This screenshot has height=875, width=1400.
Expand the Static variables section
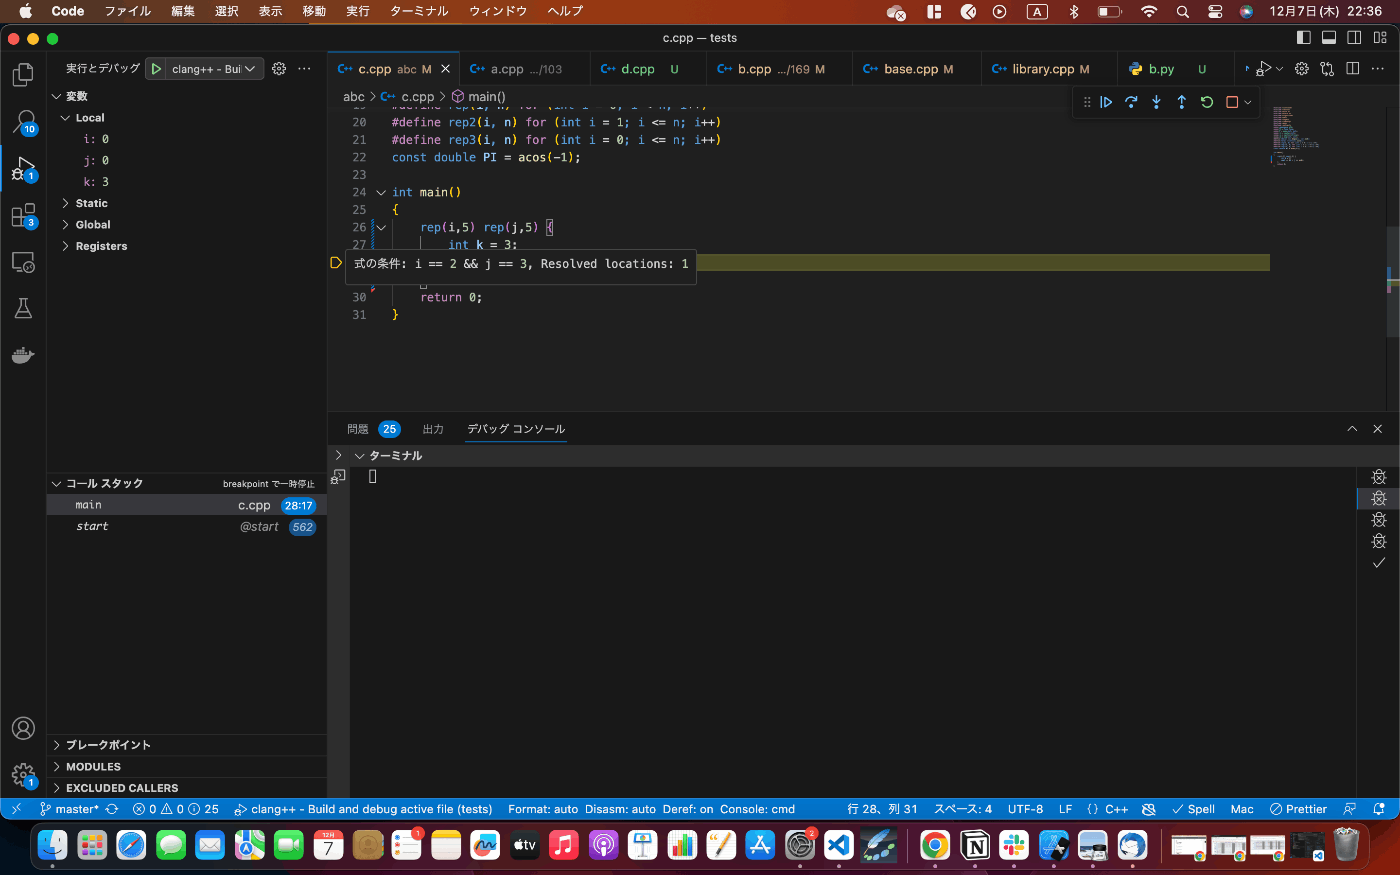pyautogui.click(x=91, y=203)
